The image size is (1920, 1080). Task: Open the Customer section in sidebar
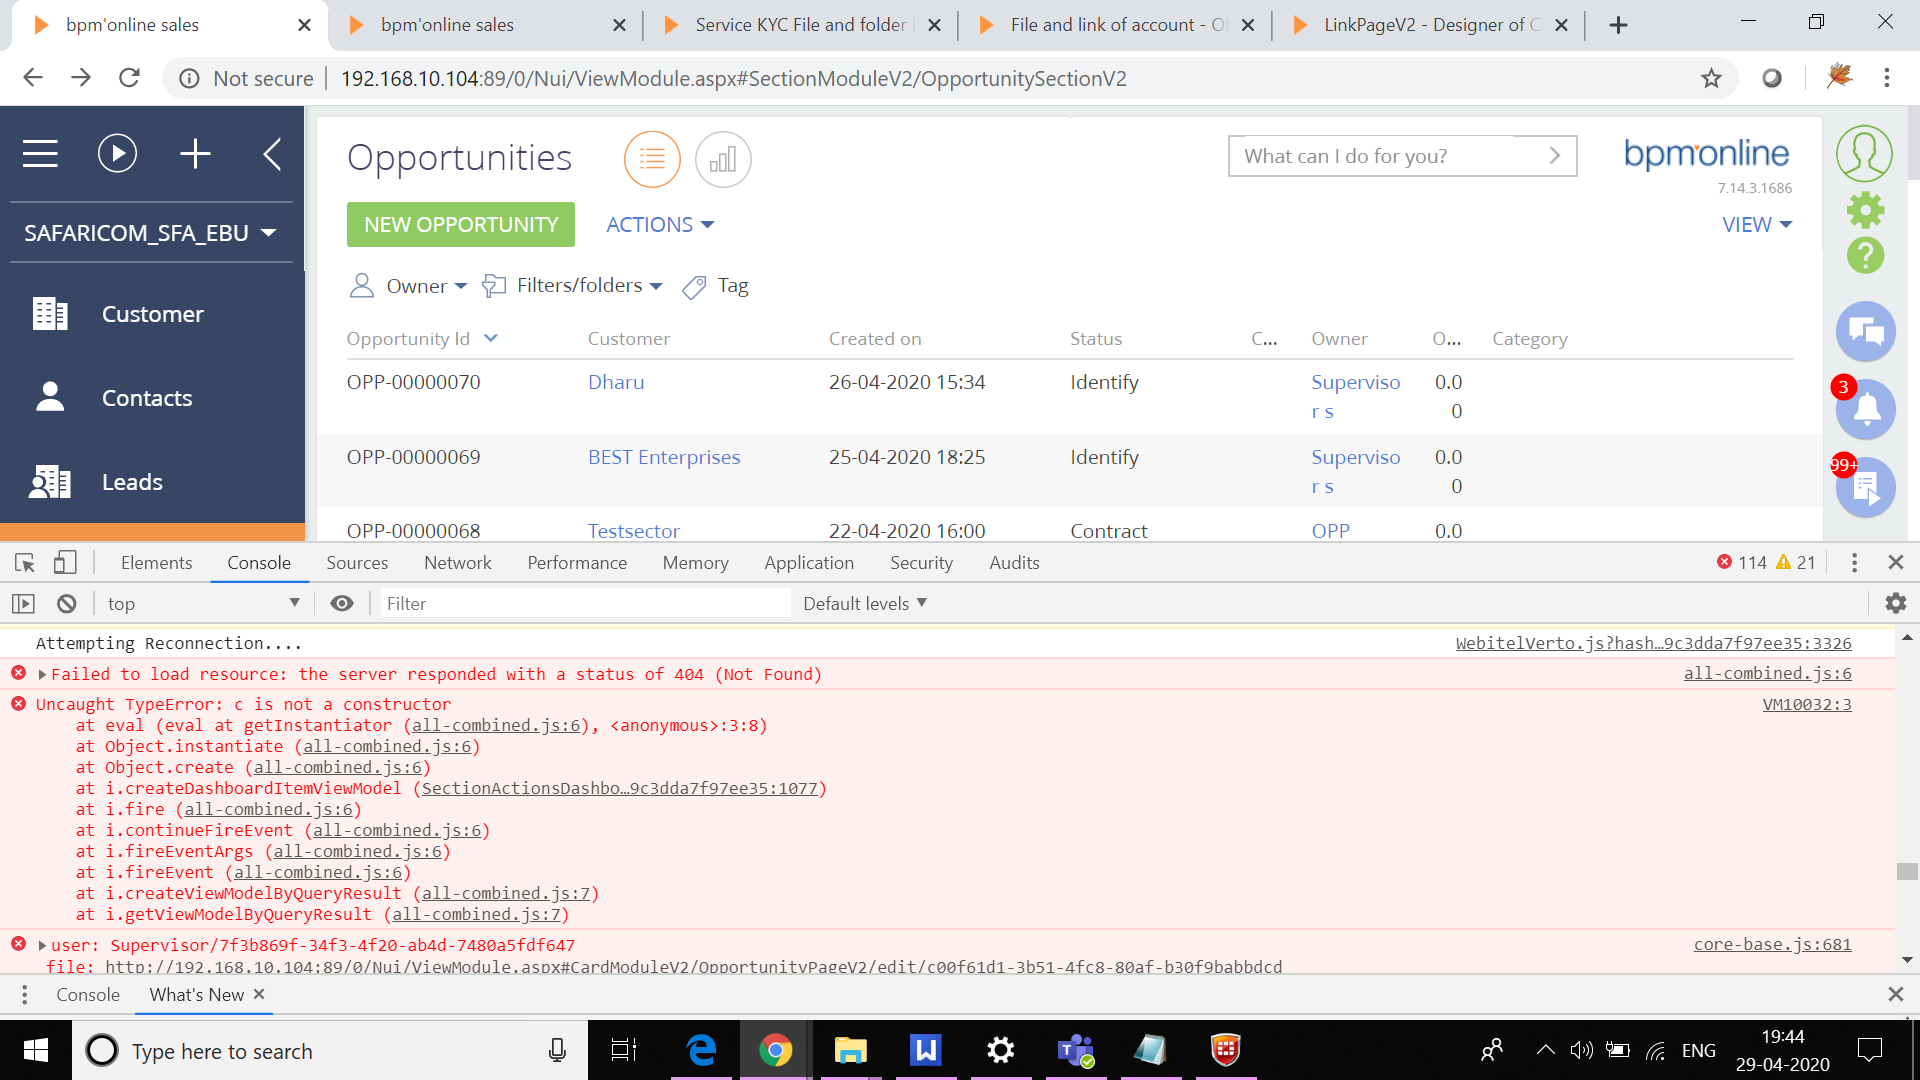(x=152, y=314)
